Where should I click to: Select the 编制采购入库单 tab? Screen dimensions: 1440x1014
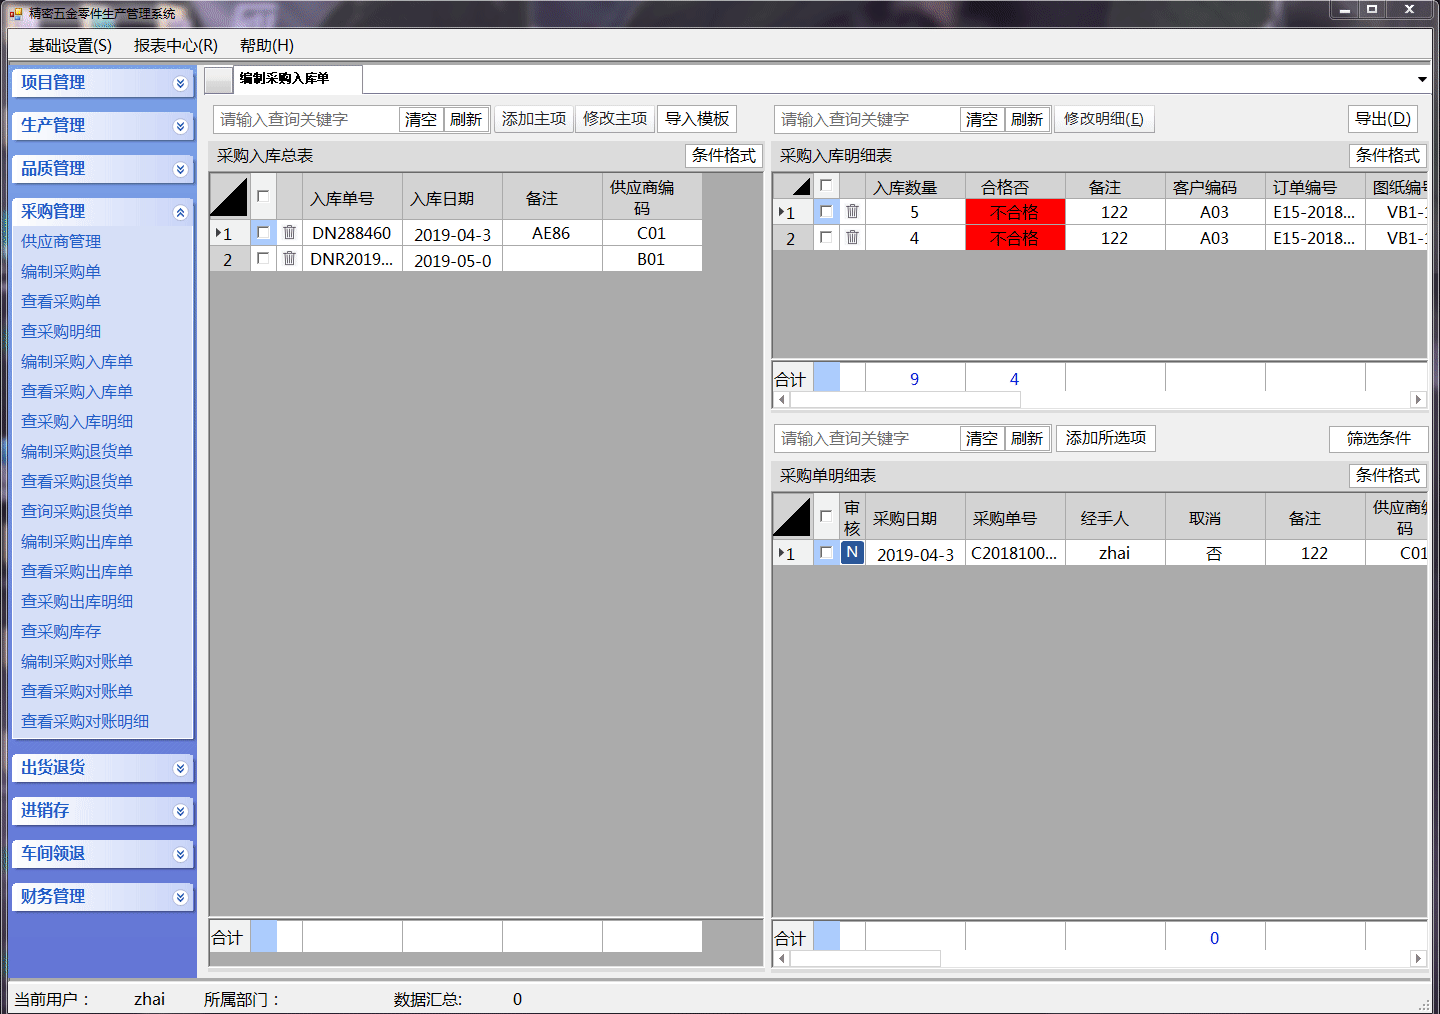(285, 79)
